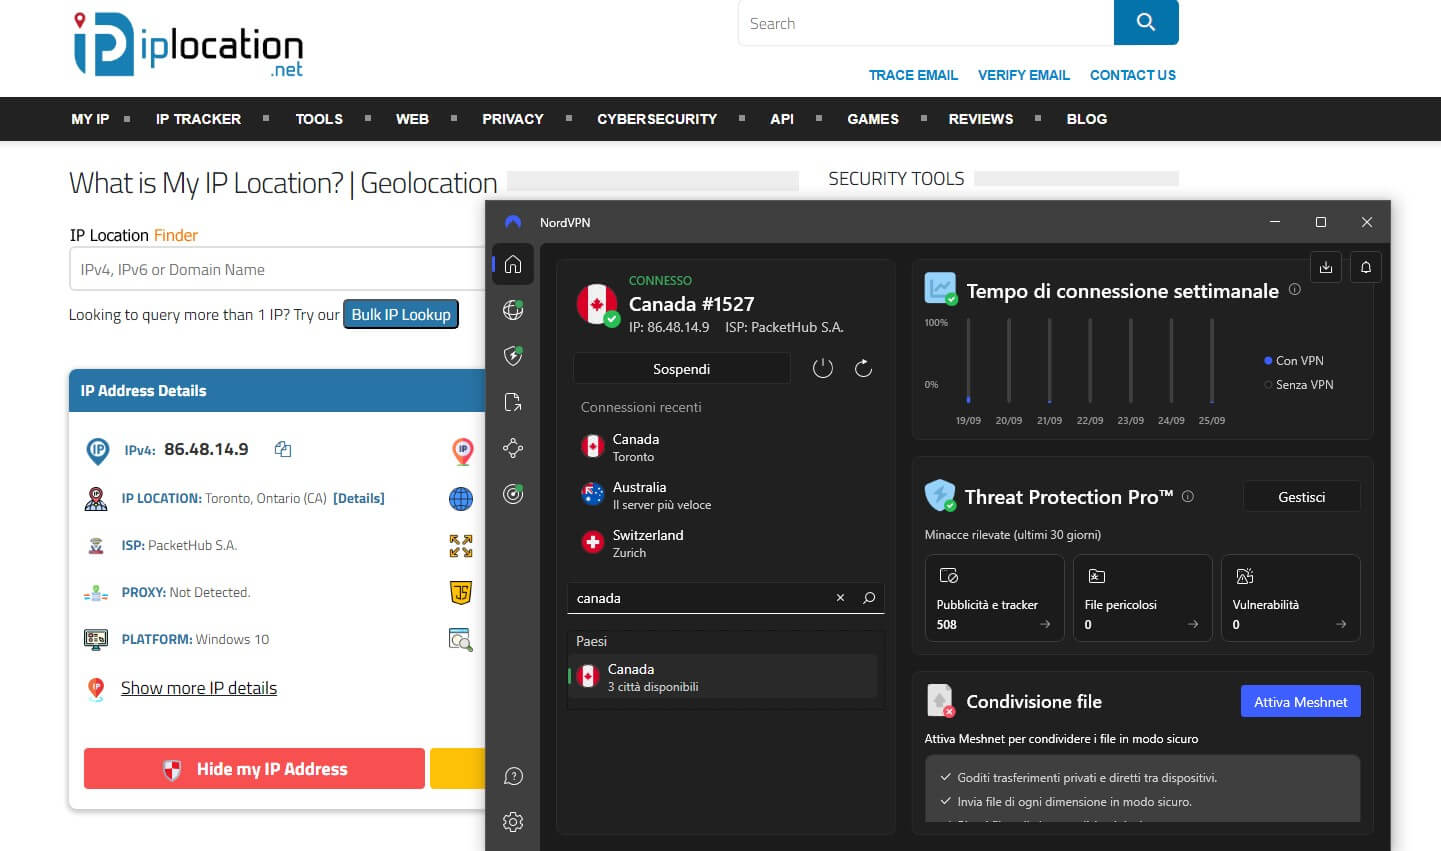Open the NordVPN home sidebar icon
Screen dimensions: 1441x851
[513, 264]
